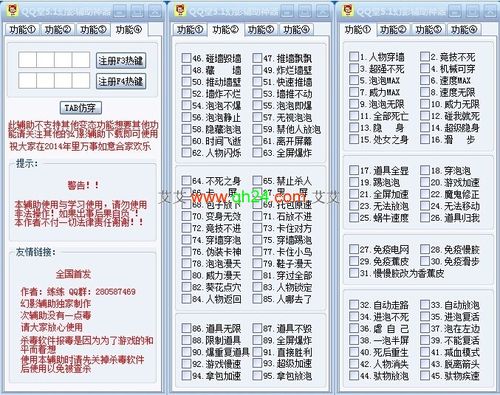Check option 76. 伪装卡神
The height and width of the screenshot is (395, 500).
(x=186, y=252)
